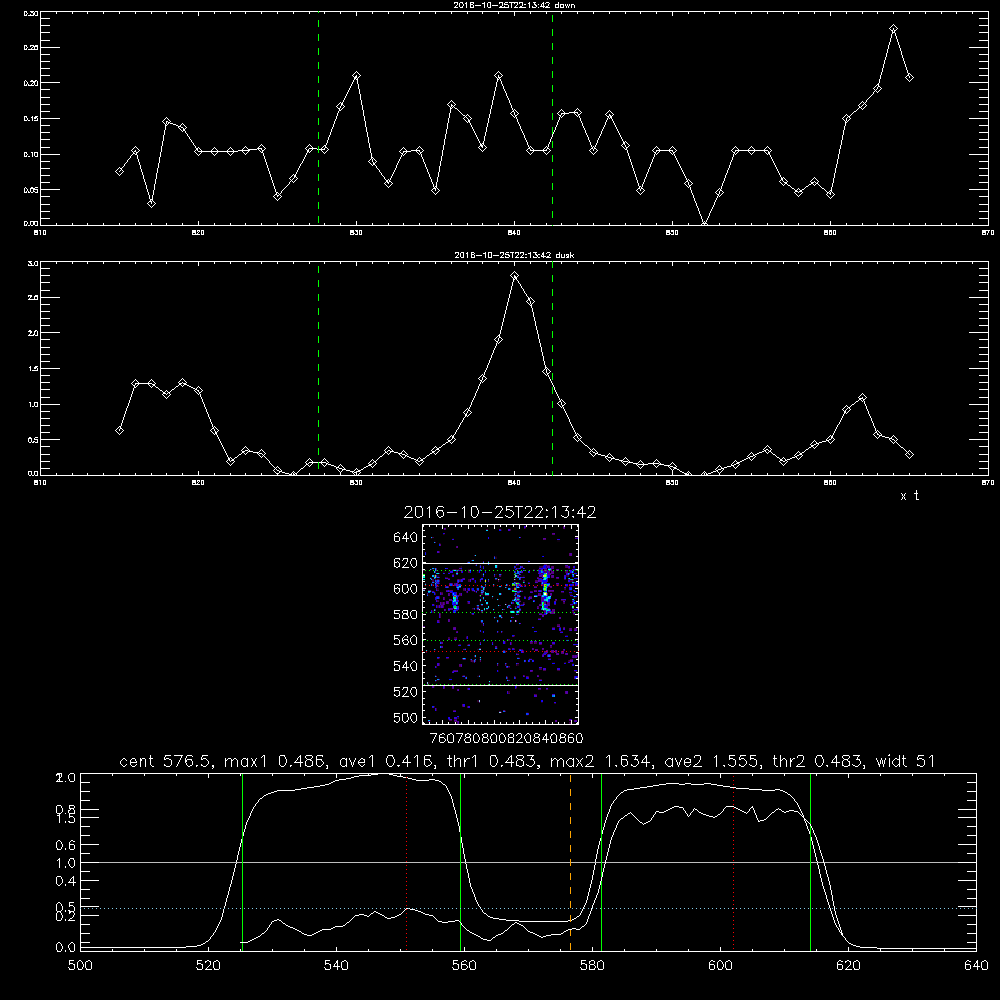Click the leftmost solid green line in bottom plot
Image resolution: width=1000 pixels, height=1000 pixels.
(242, 861)
